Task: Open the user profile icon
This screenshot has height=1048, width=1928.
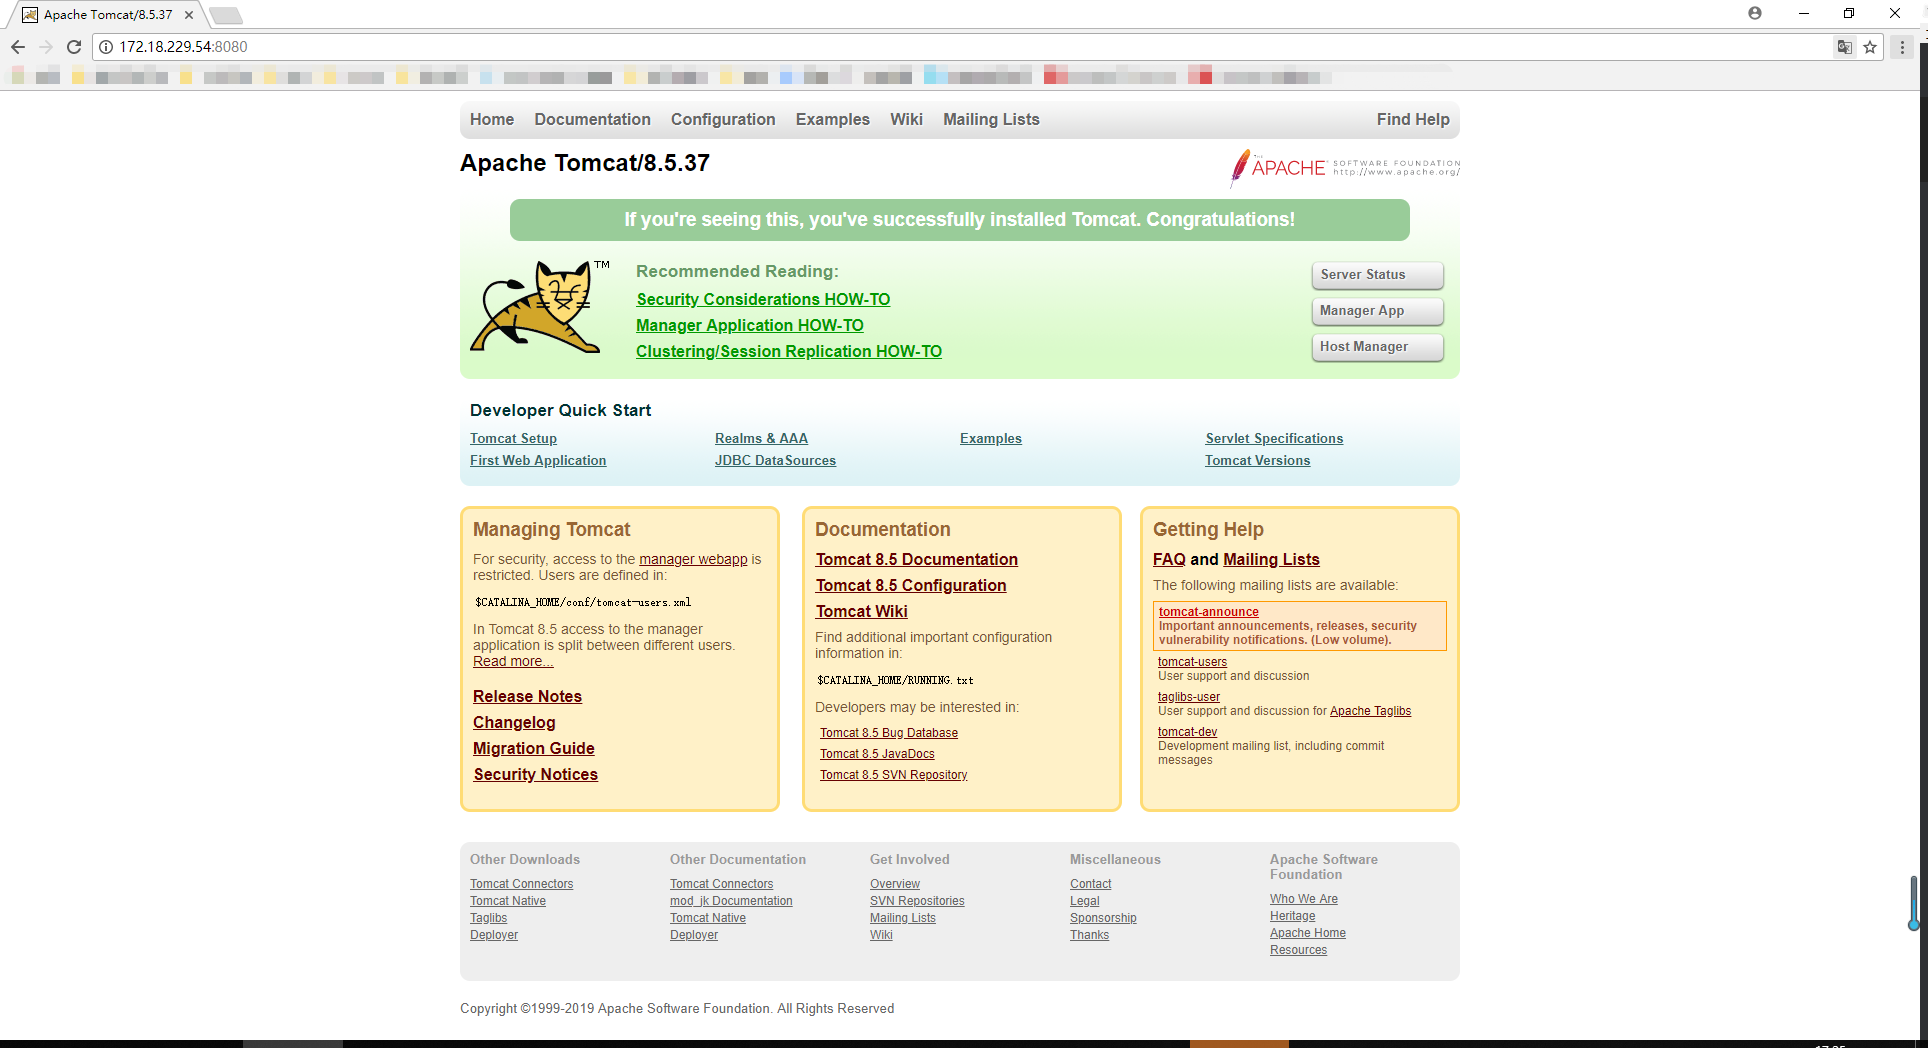Action: tap(1755, 13)
